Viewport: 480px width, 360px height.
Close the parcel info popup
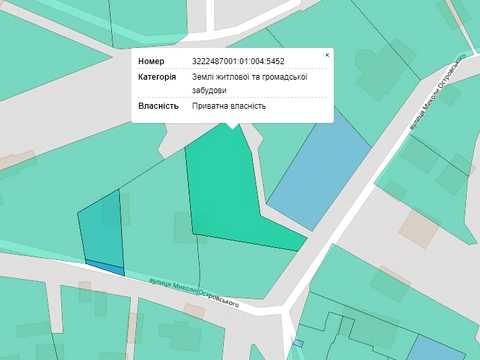pos(327,55)
